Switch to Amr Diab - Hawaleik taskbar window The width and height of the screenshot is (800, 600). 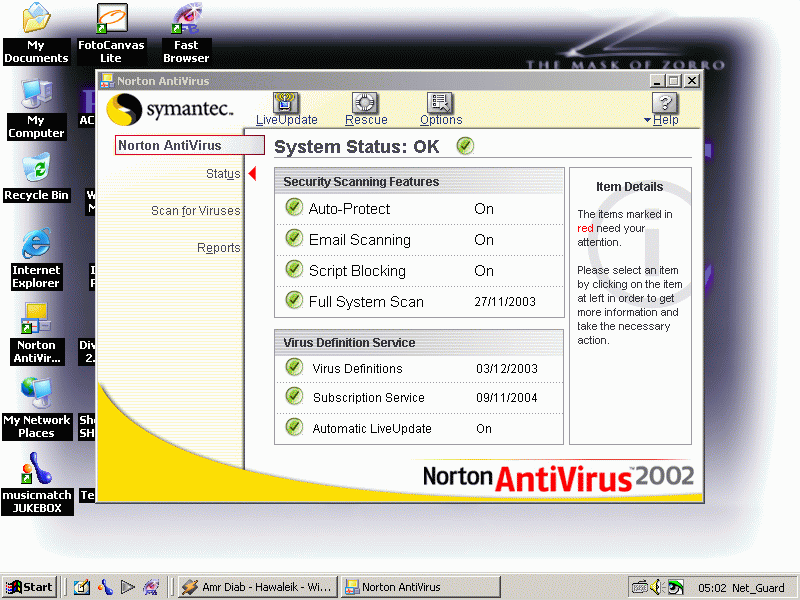click(x=258, y=587)
